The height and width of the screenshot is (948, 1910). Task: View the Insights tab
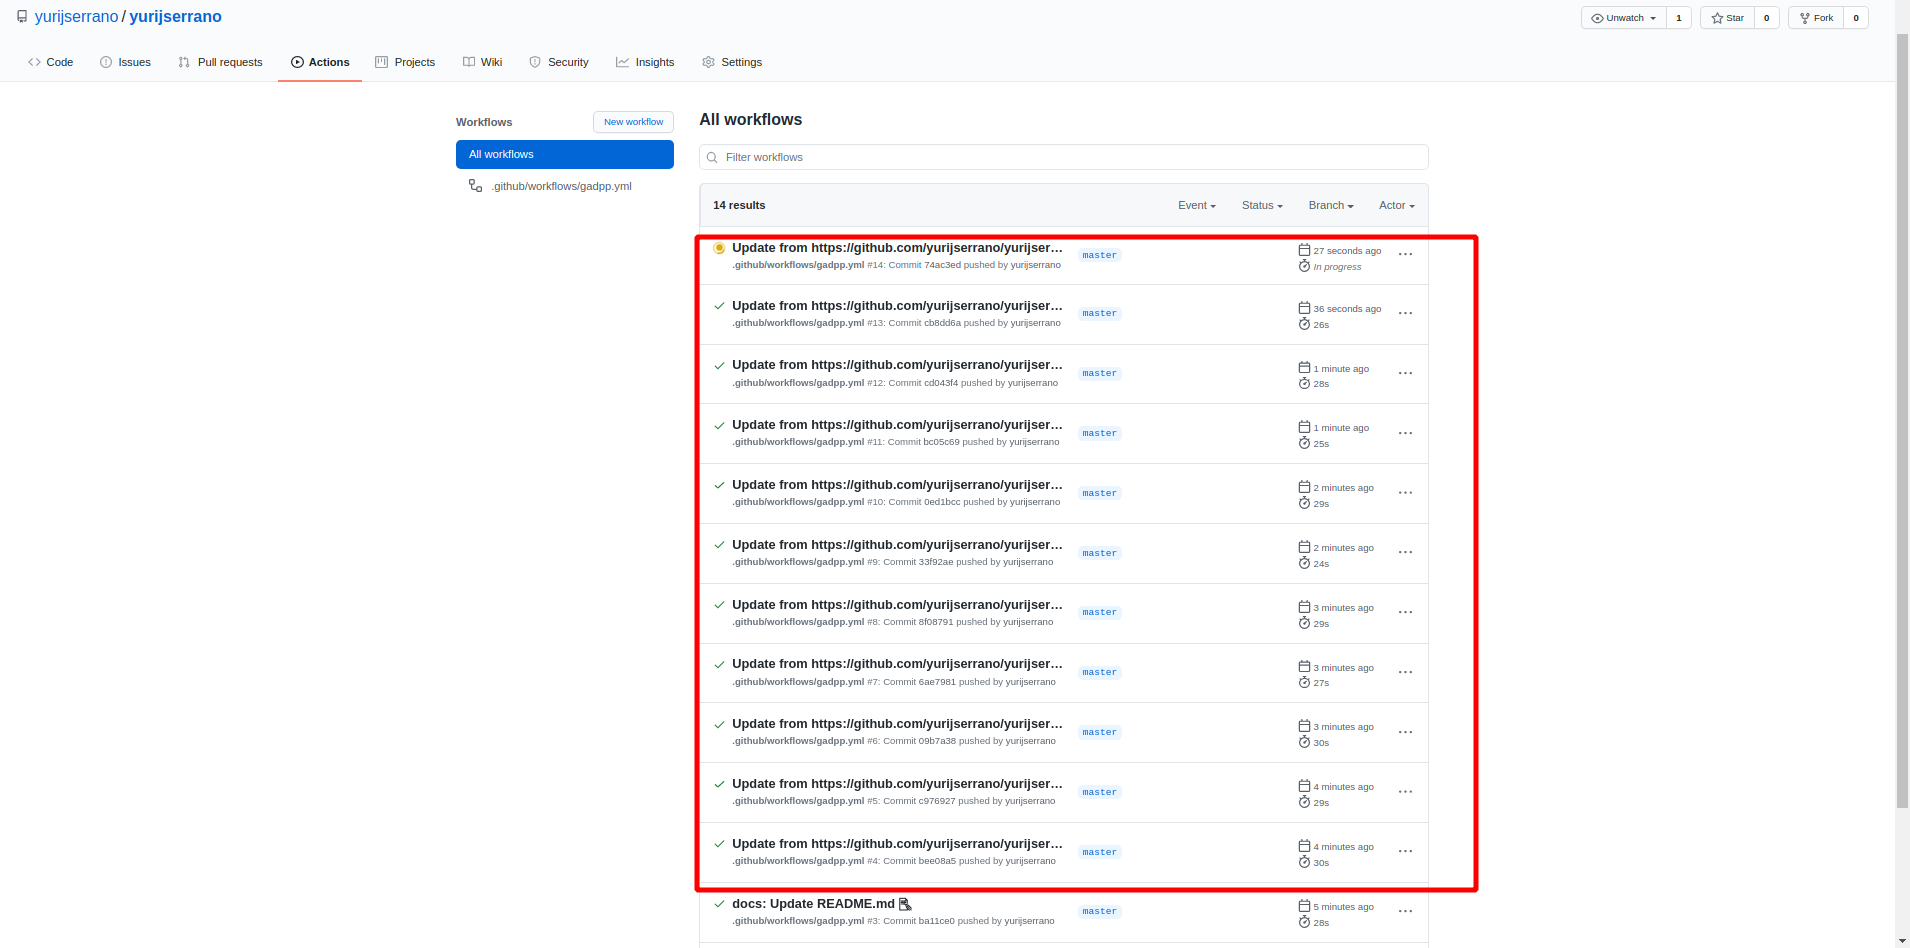(645, 62)
